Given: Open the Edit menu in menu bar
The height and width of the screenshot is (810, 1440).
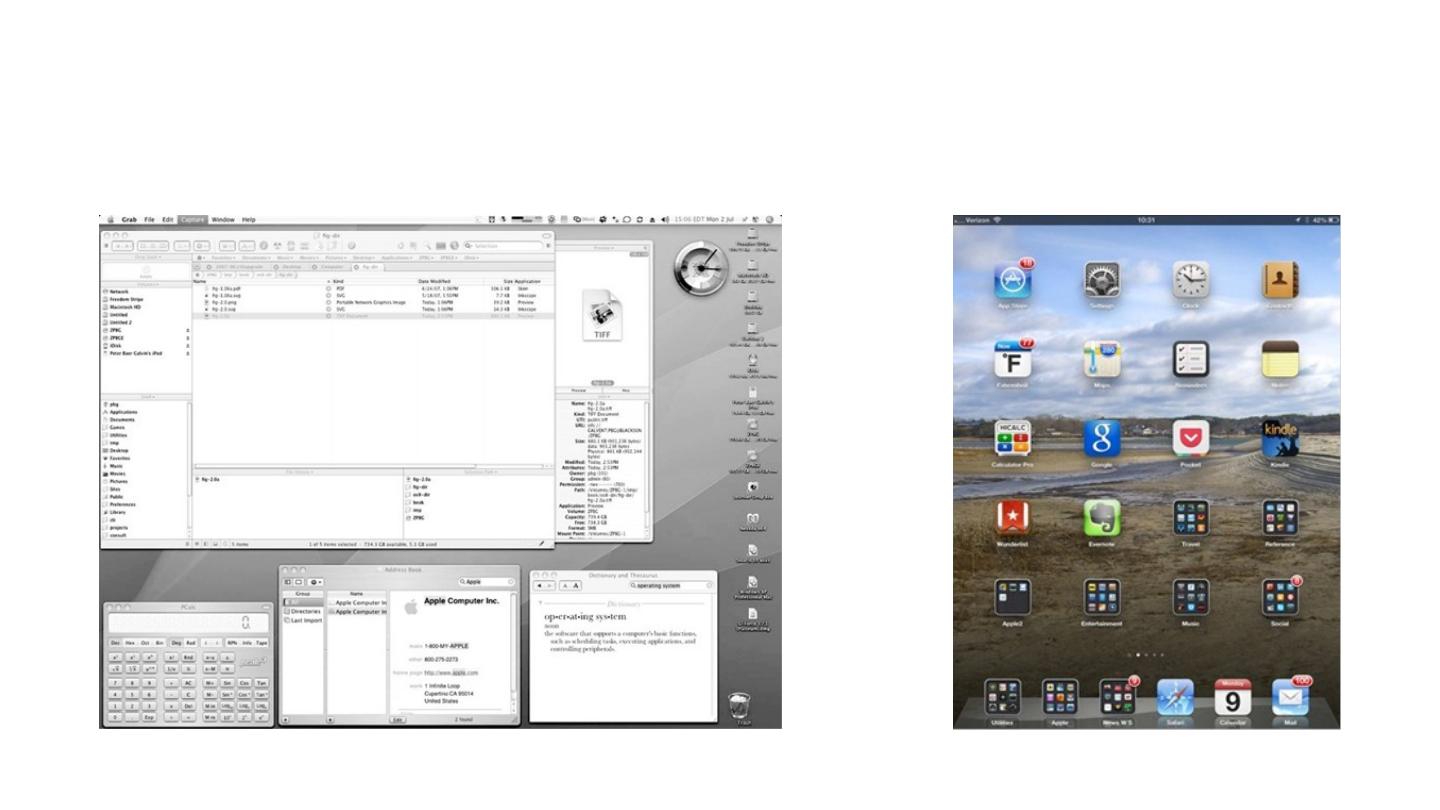Looking at the screenshot, I should pos(168,219).
